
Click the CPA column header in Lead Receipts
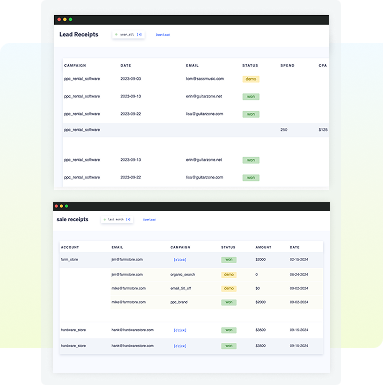(323, 66)
